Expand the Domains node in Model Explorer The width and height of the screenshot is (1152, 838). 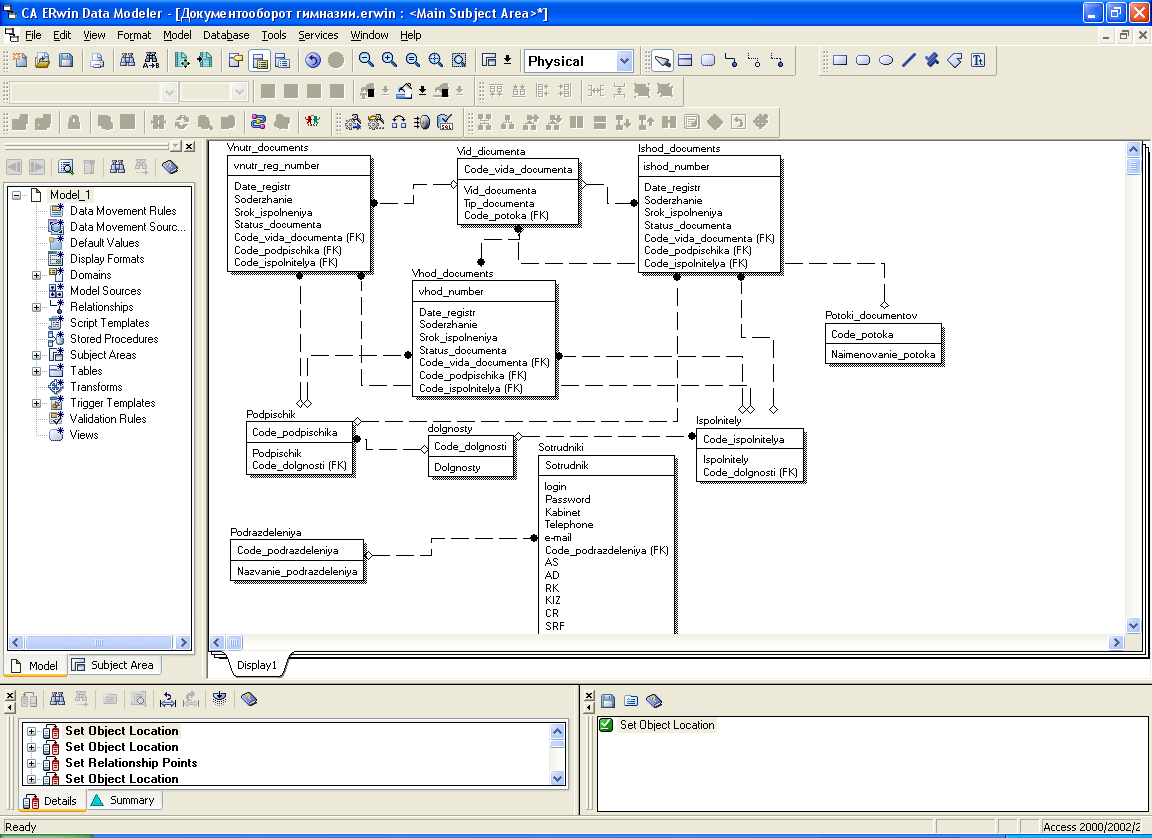(x=37, y=275)
